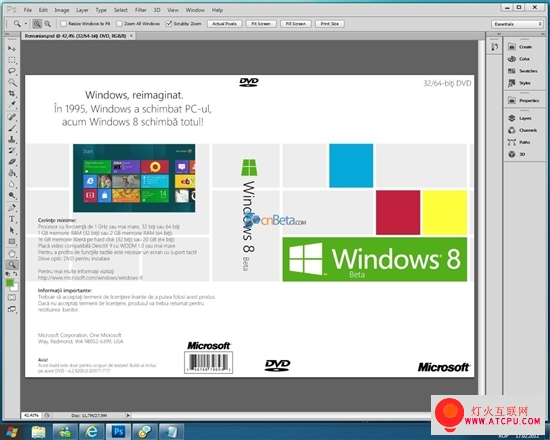Open the Layers panel

pos(520,118)
